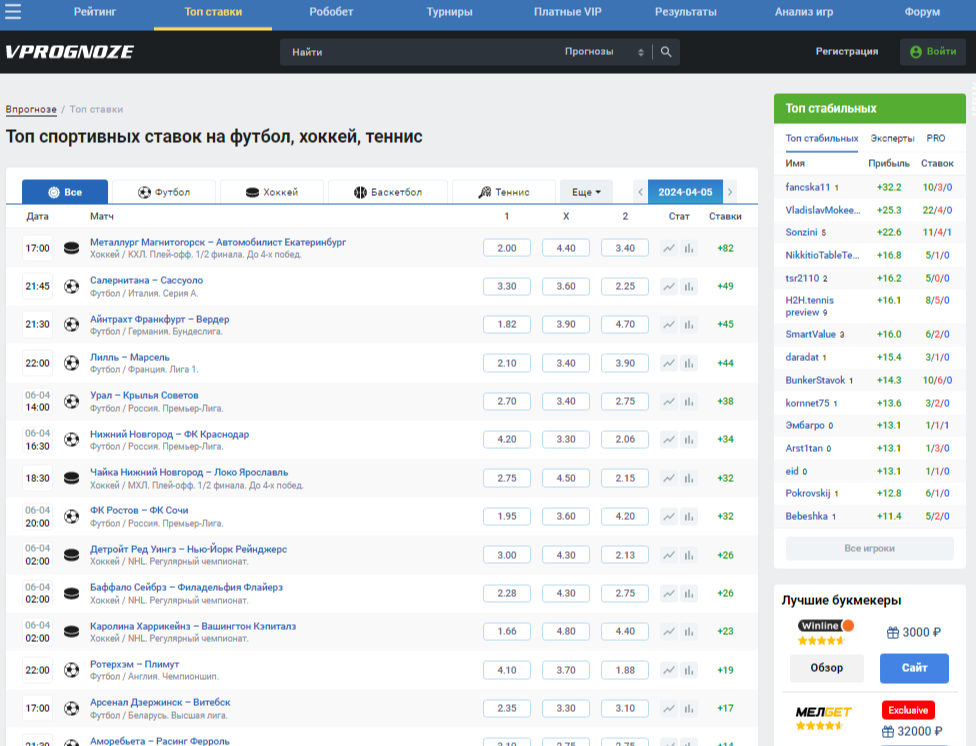Viewport: 976px width, 746px height.
Task: Filter by Футбол sport
Action: (x=163, y=192)
